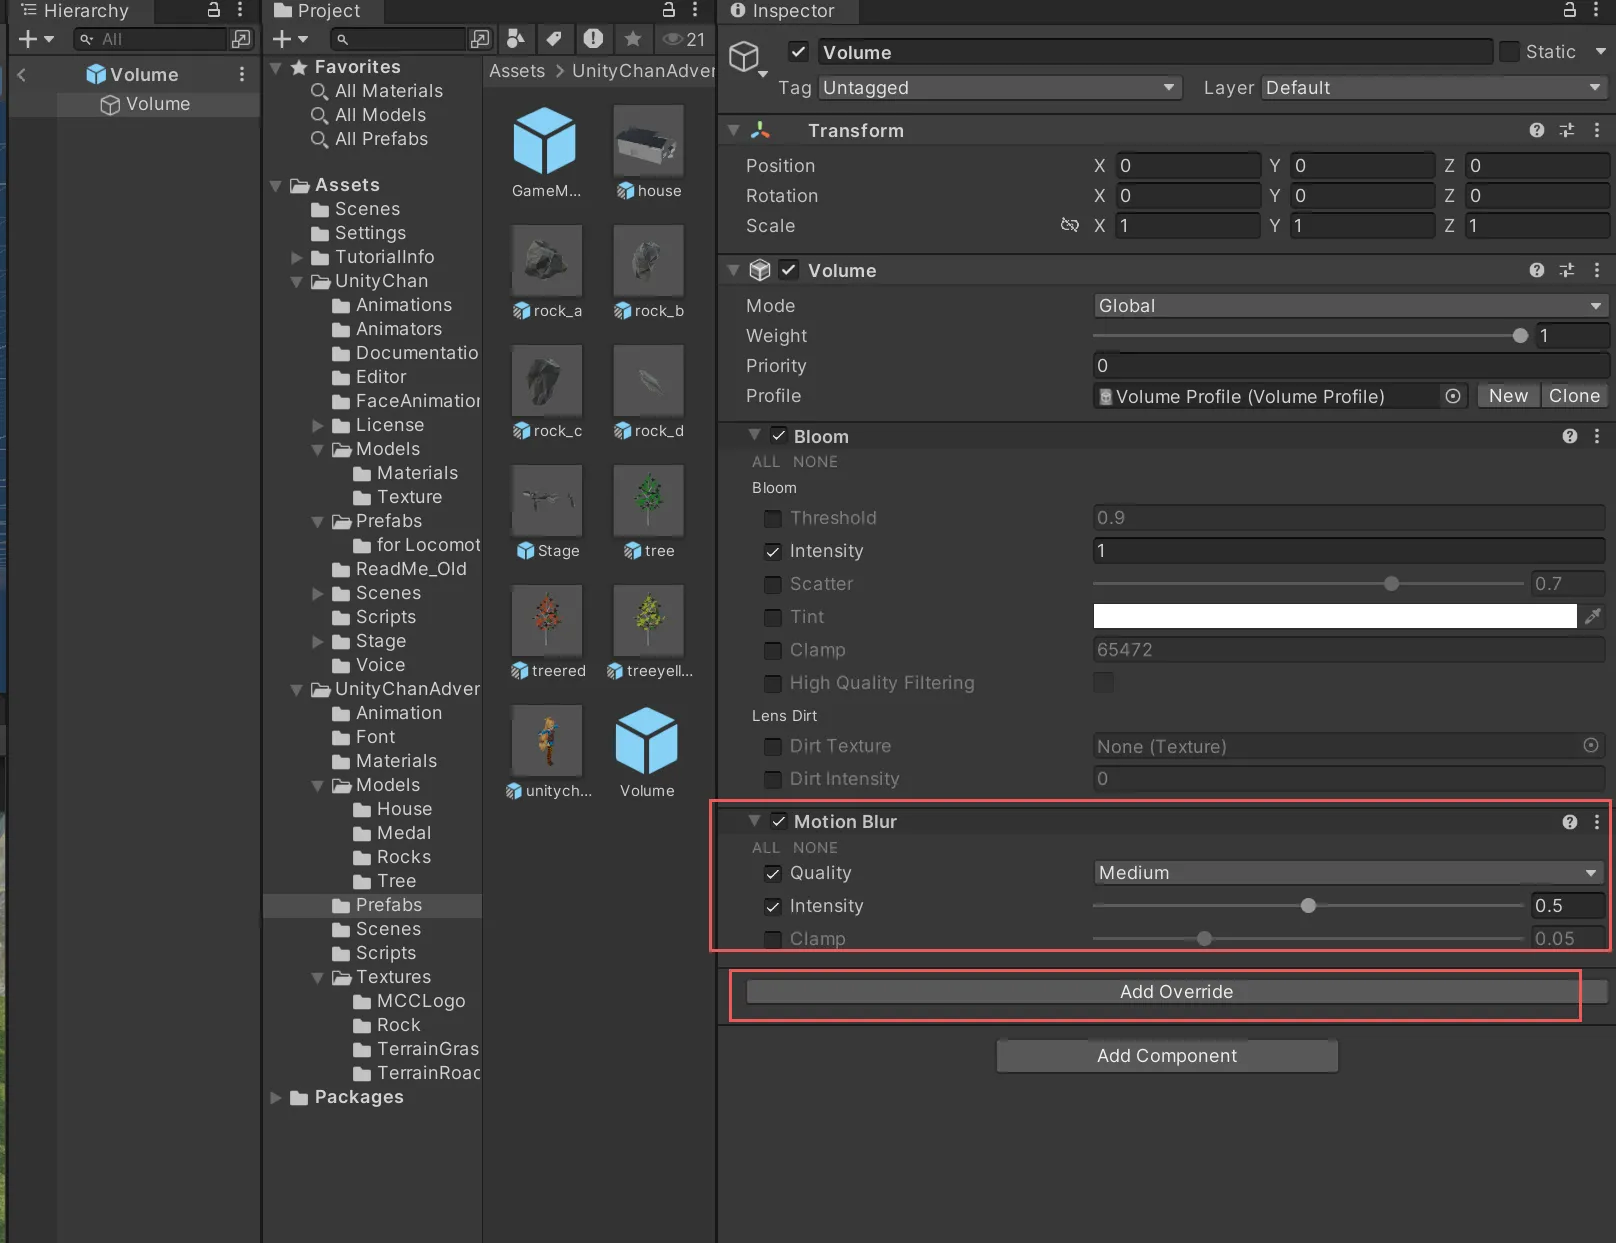Disable the Motion Blur Quality override checkbox

tap(773, 873)
